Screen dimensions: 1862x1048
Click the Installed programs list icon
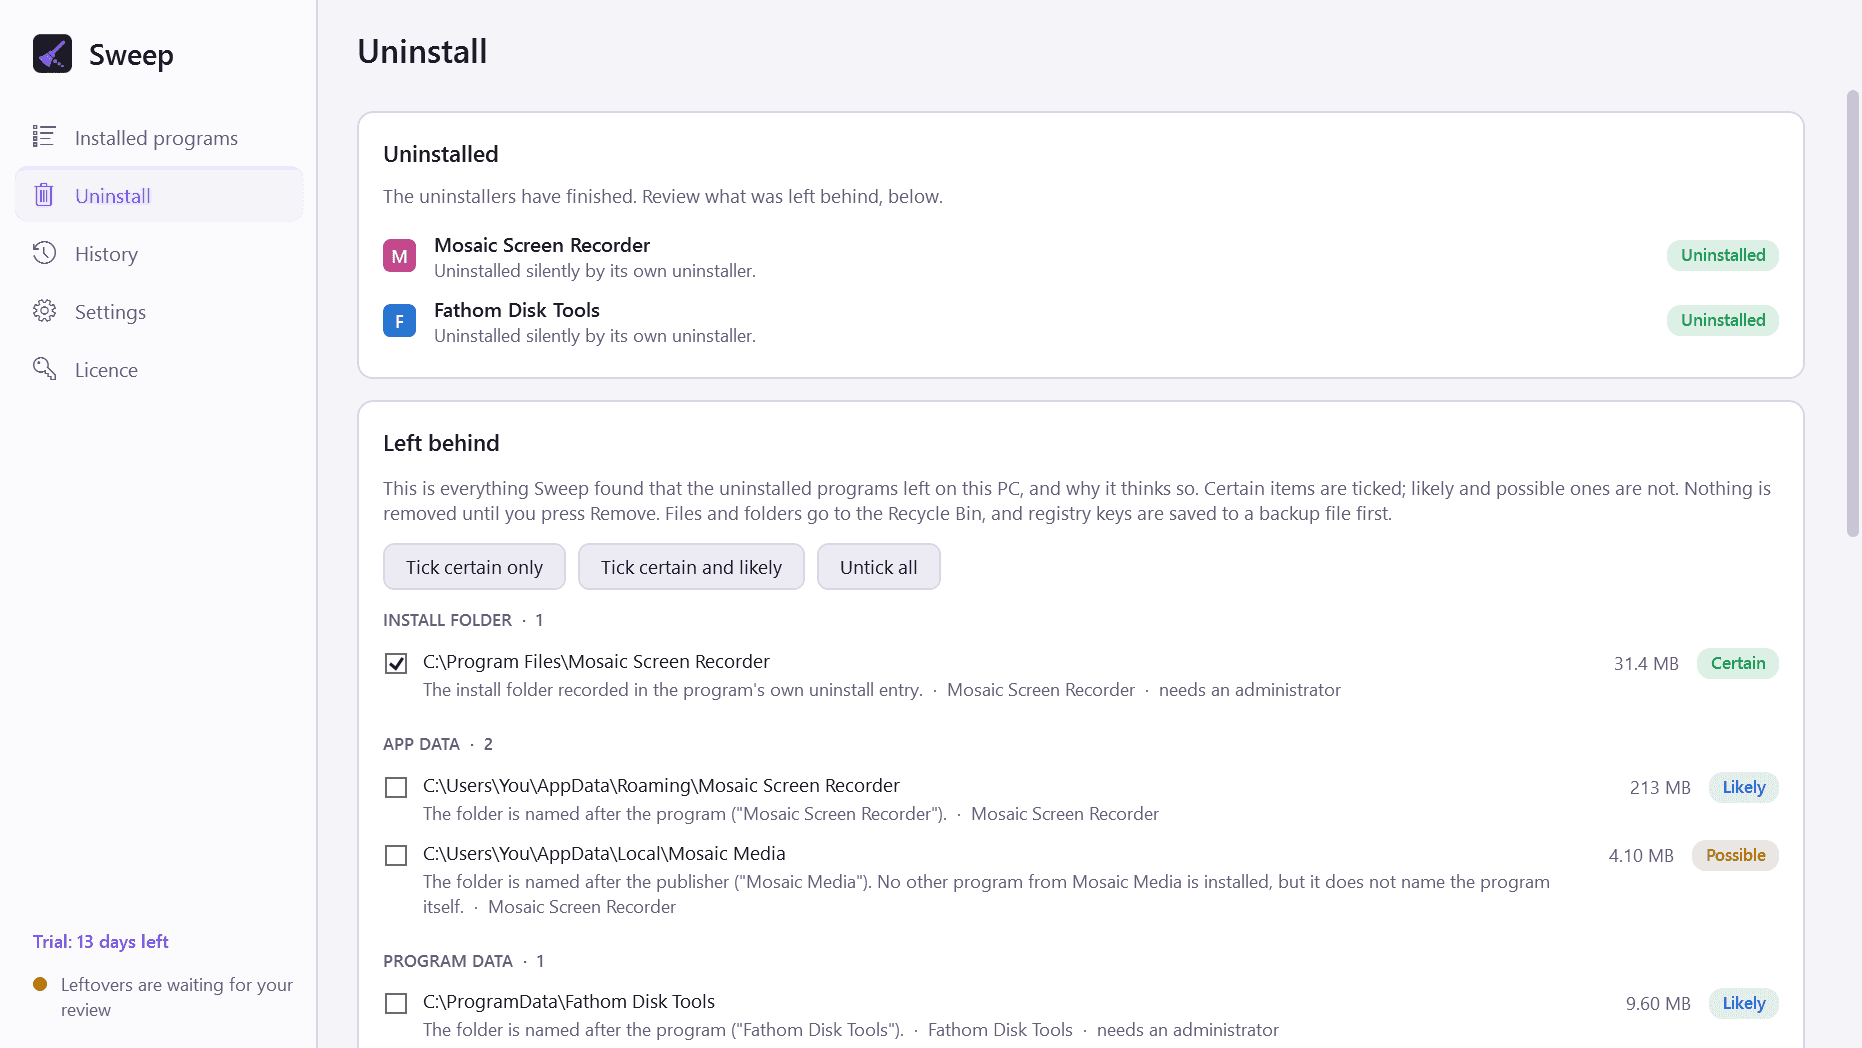pyautogui.click(x=44, y=136)
